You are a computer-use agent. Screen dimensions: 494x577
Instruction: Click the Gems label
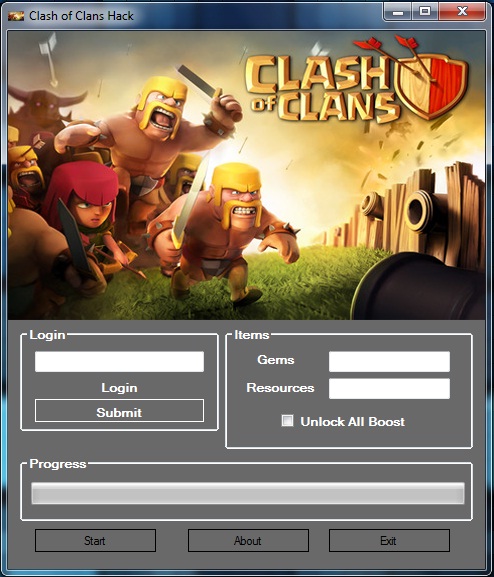276,360
